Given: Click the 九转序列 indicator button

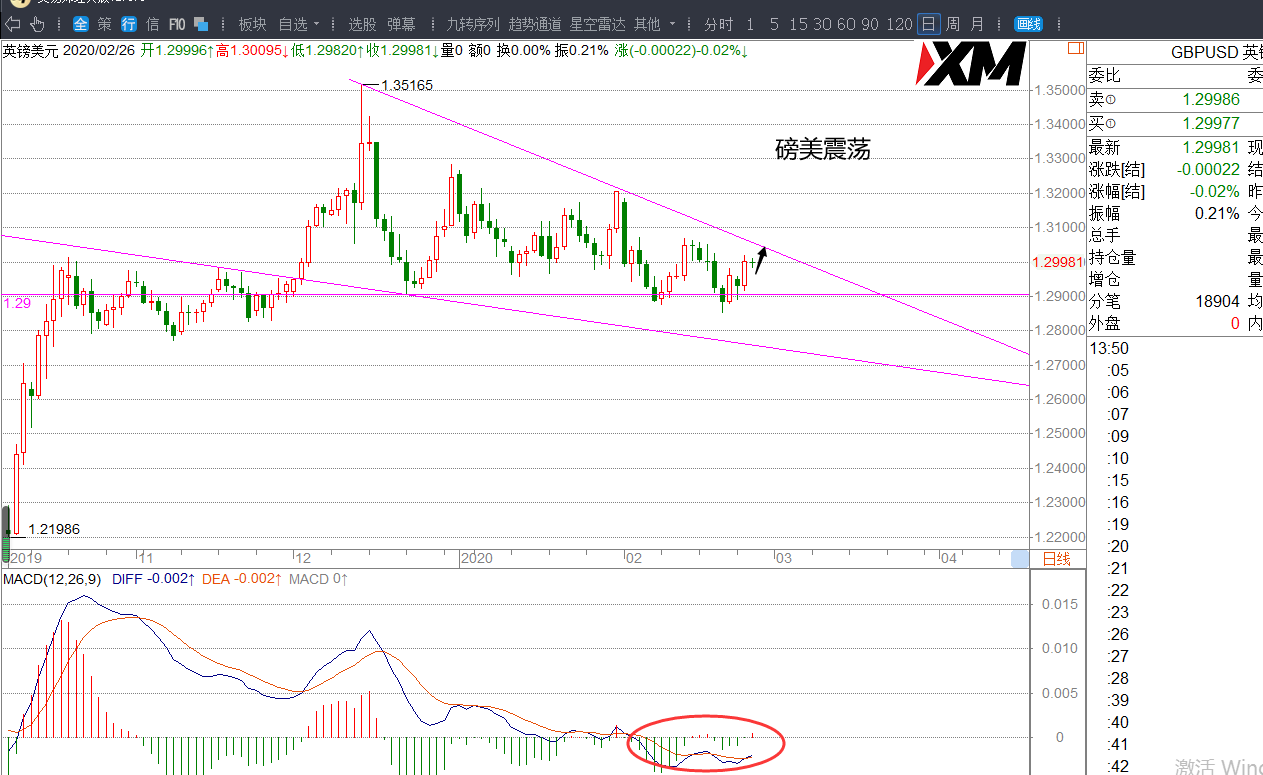Looking at the screenshot, I should (x=472, y=24).
